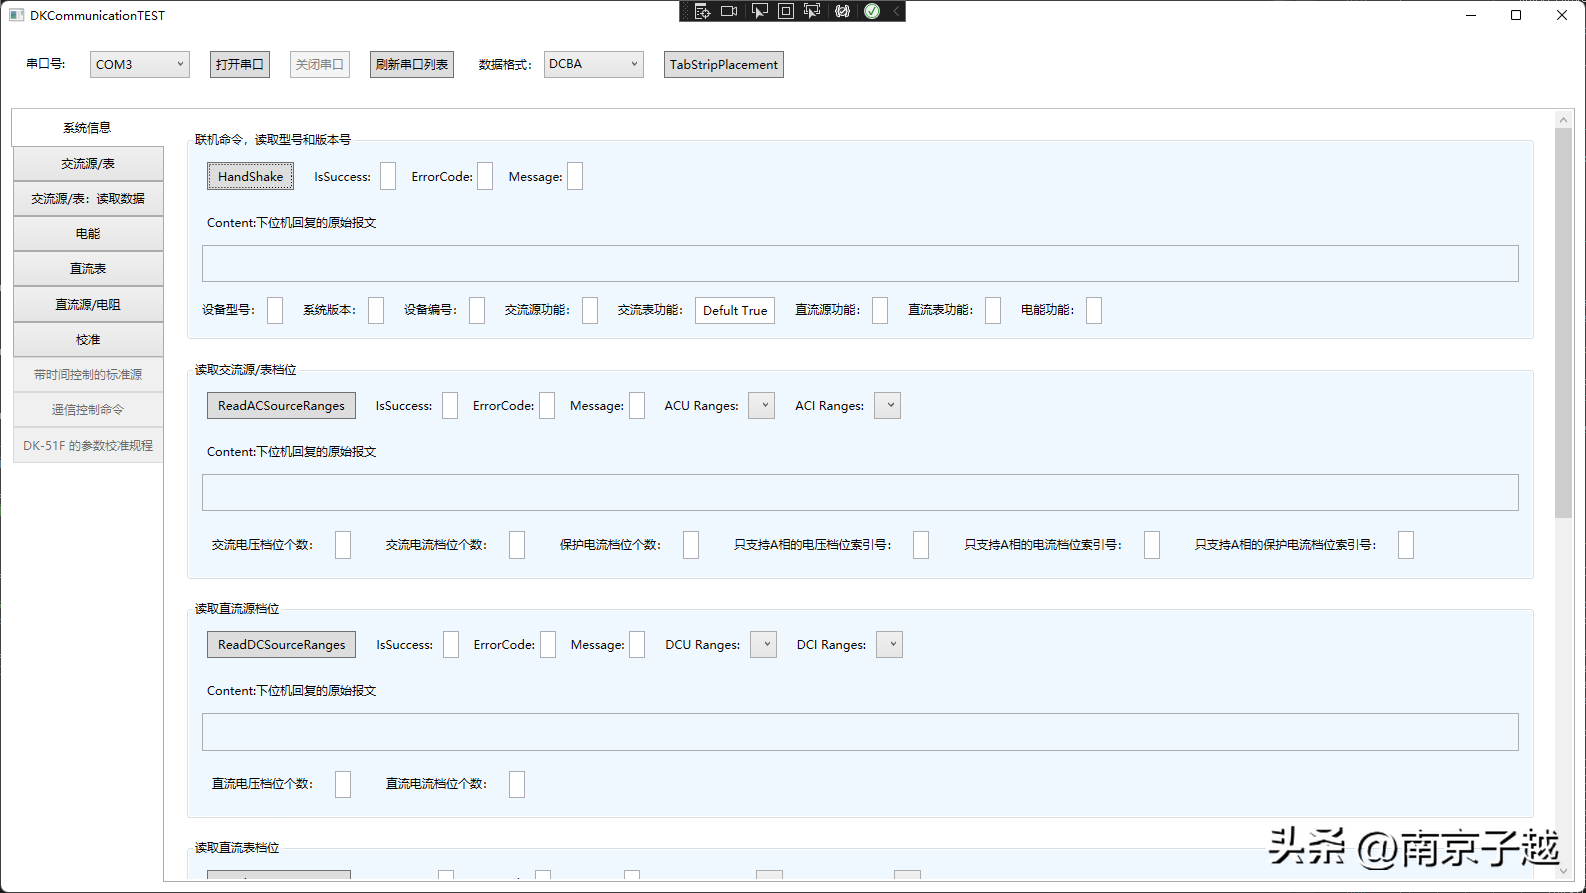Click the ReadDCSourceRanges button
1586x893 pixels.
[281, 645]
